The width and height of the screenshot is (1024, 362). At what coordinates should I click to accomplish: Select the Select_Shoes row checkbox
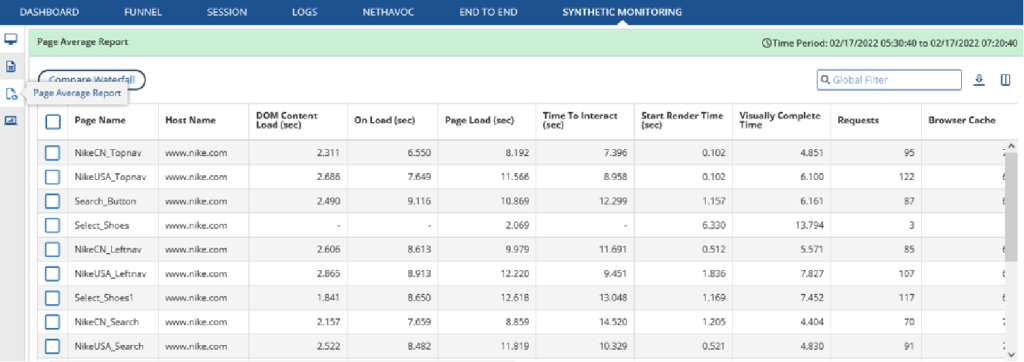pyautogui.click(x=52, y=225)
